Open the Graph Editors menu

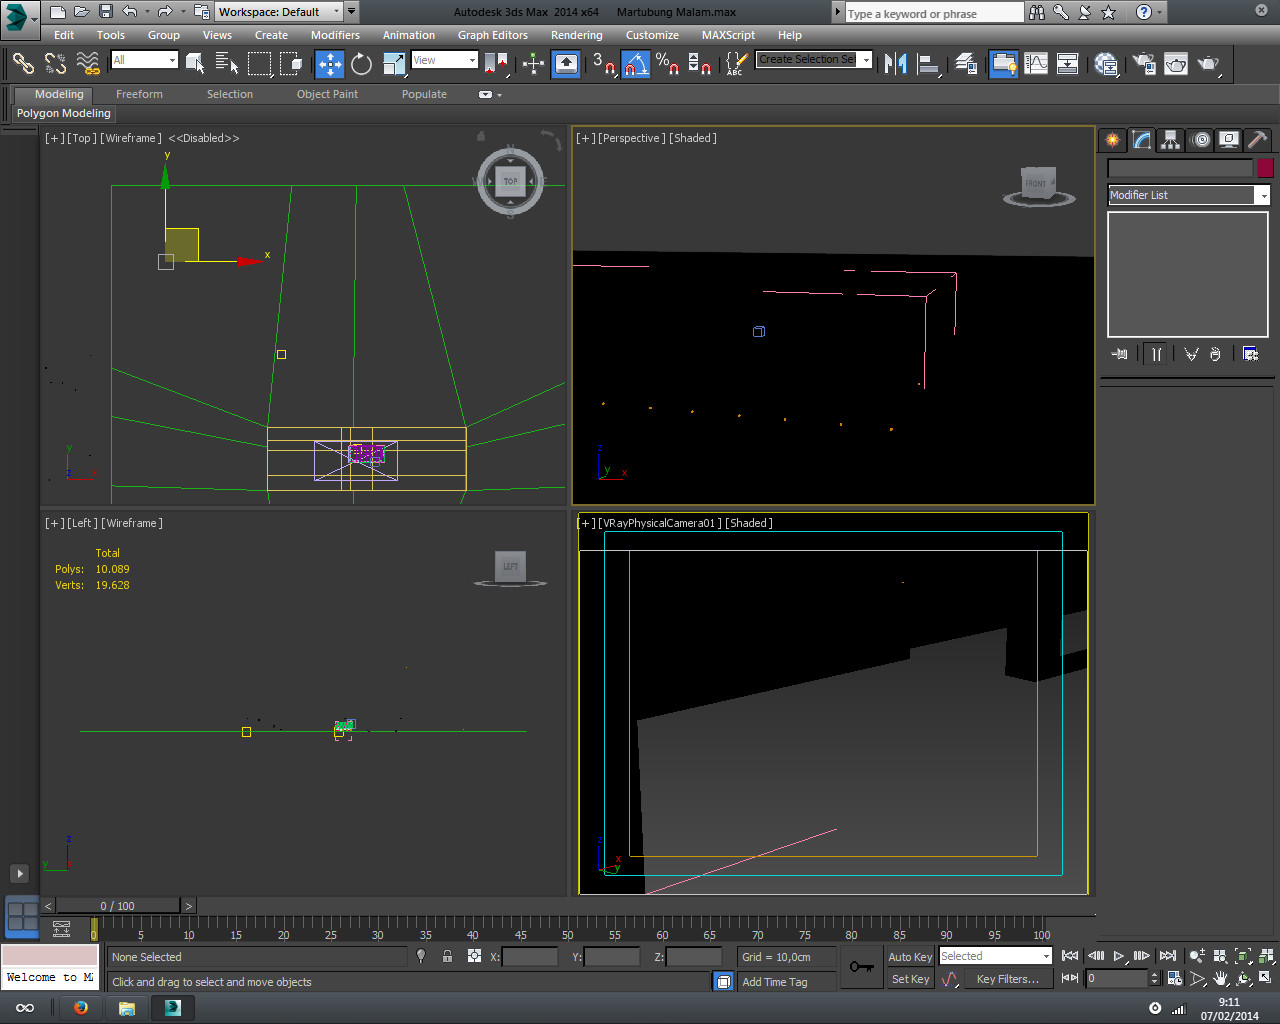[x=493, y=35]
